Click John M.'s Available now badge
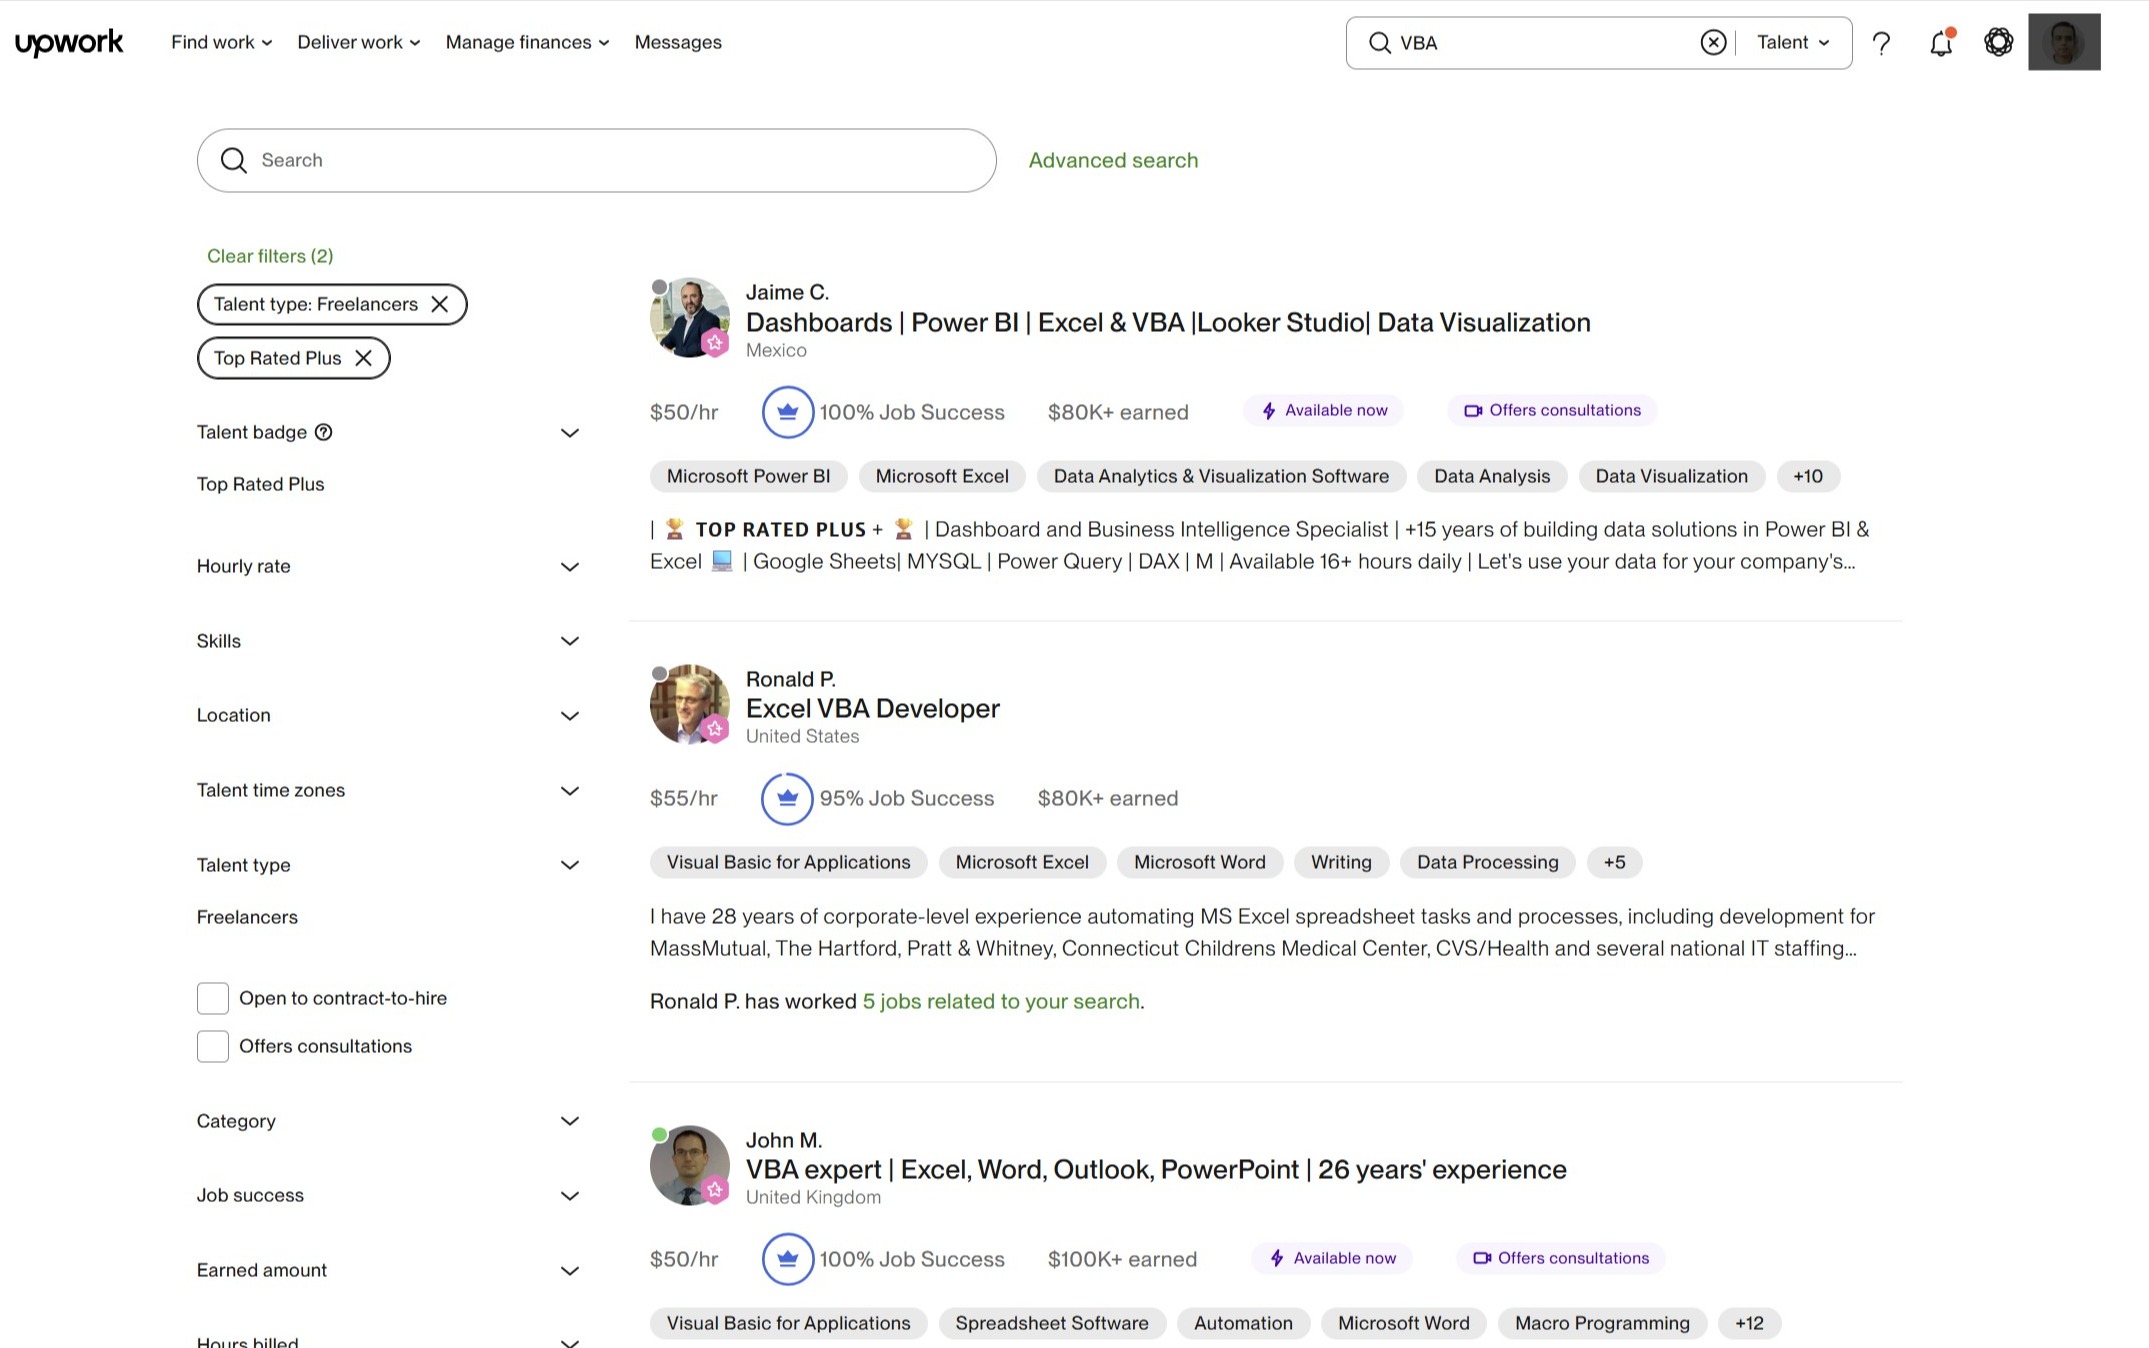Viewport: 2149px width, 1348px height. pyautogui.click(x=1331, y=1258)
